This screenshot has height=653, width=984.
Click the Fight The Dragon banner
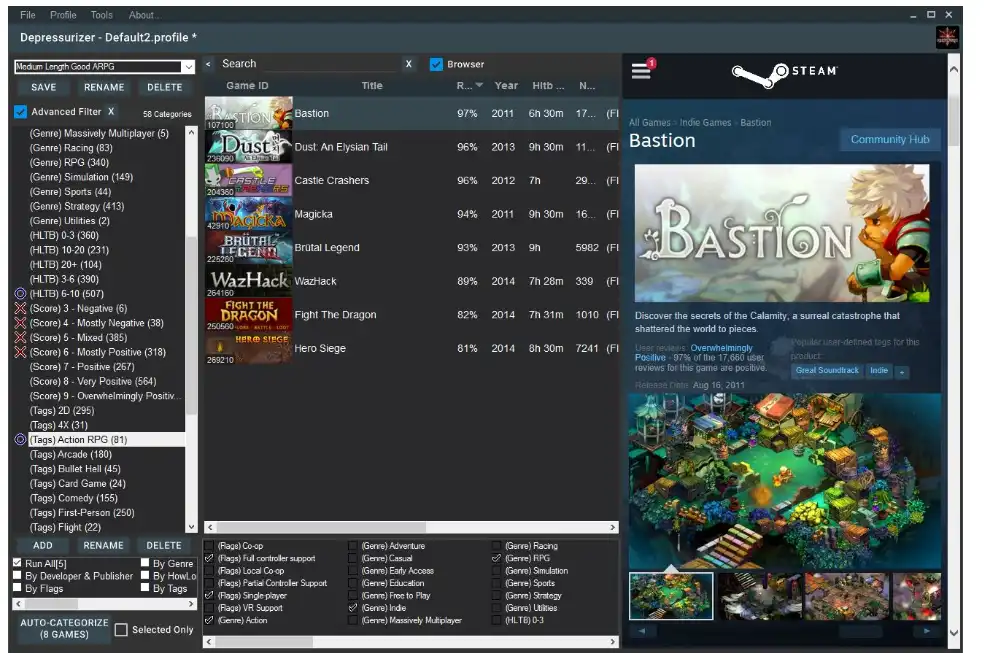click(x=249, y=315)
